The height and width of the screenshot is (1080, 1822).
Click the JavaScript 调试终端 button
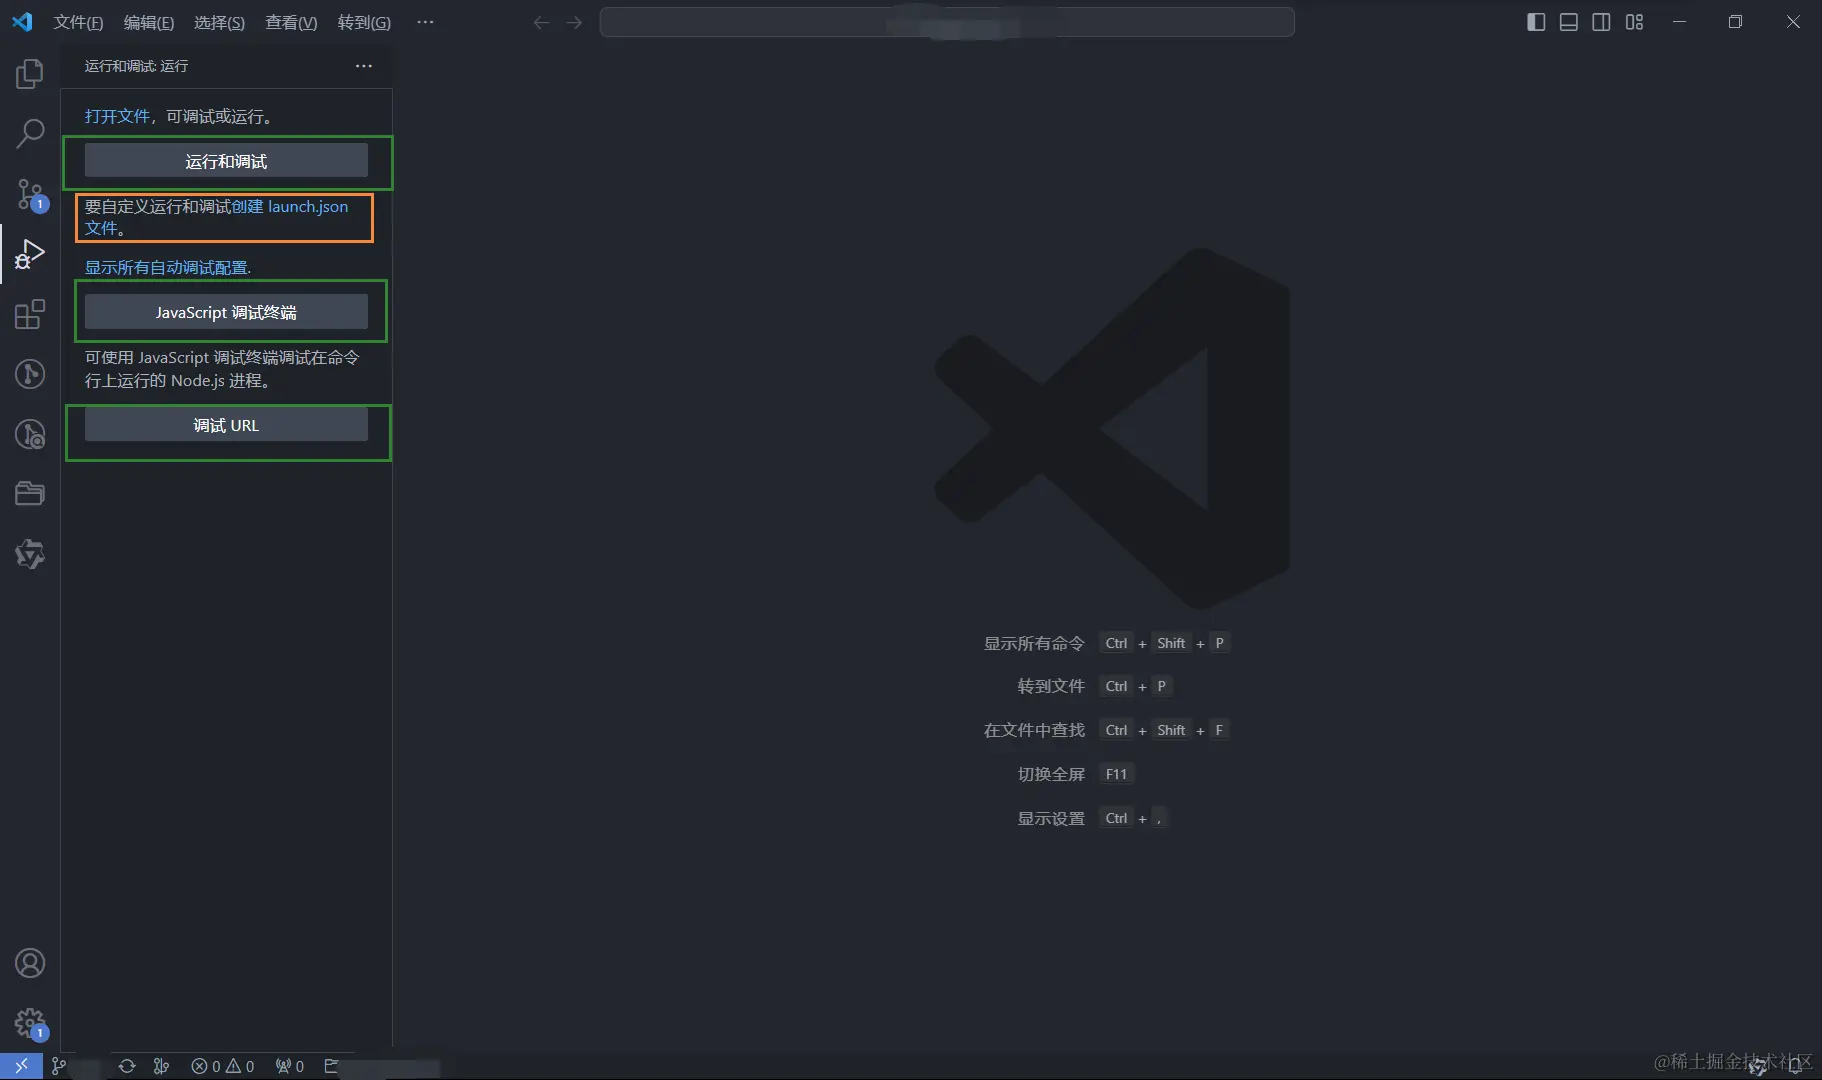(x=226, y=312)
